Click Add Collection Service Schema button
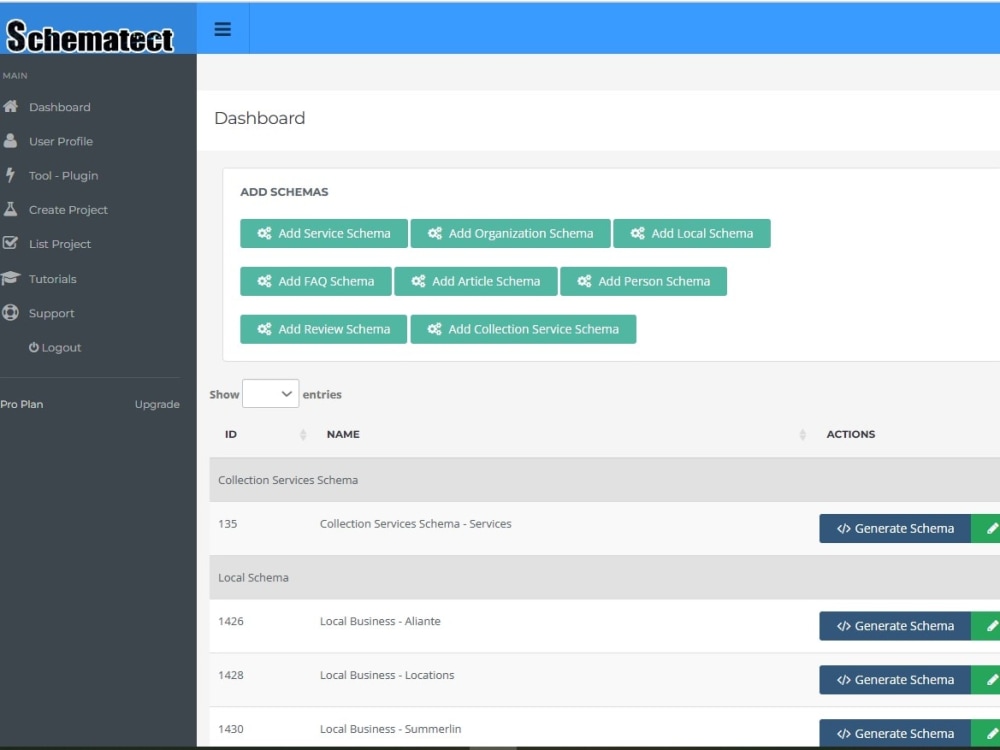 point(523,329)
